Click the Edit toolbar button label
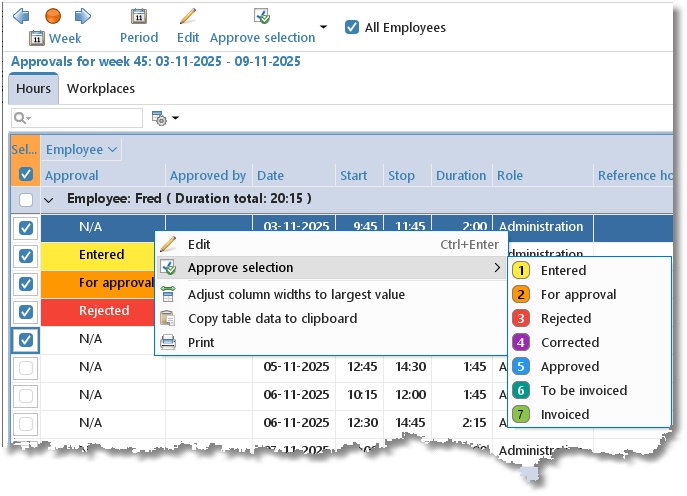This screenshot has height=496, width=687. tap(188, 38)
